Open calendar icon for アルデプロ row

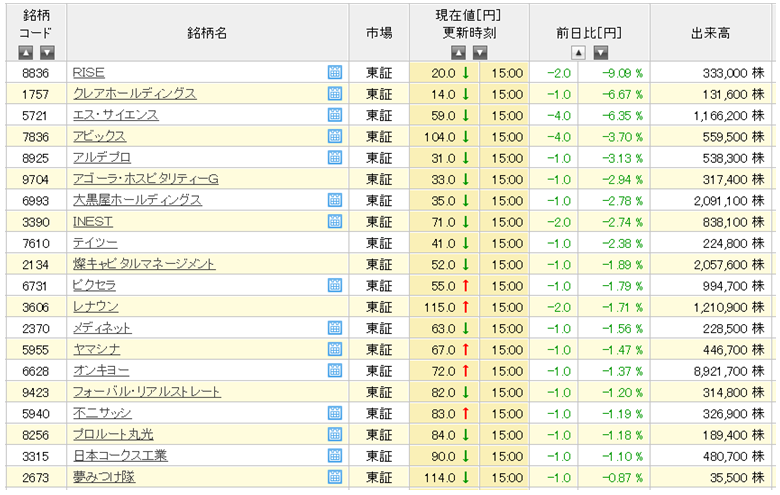(335, 157)
